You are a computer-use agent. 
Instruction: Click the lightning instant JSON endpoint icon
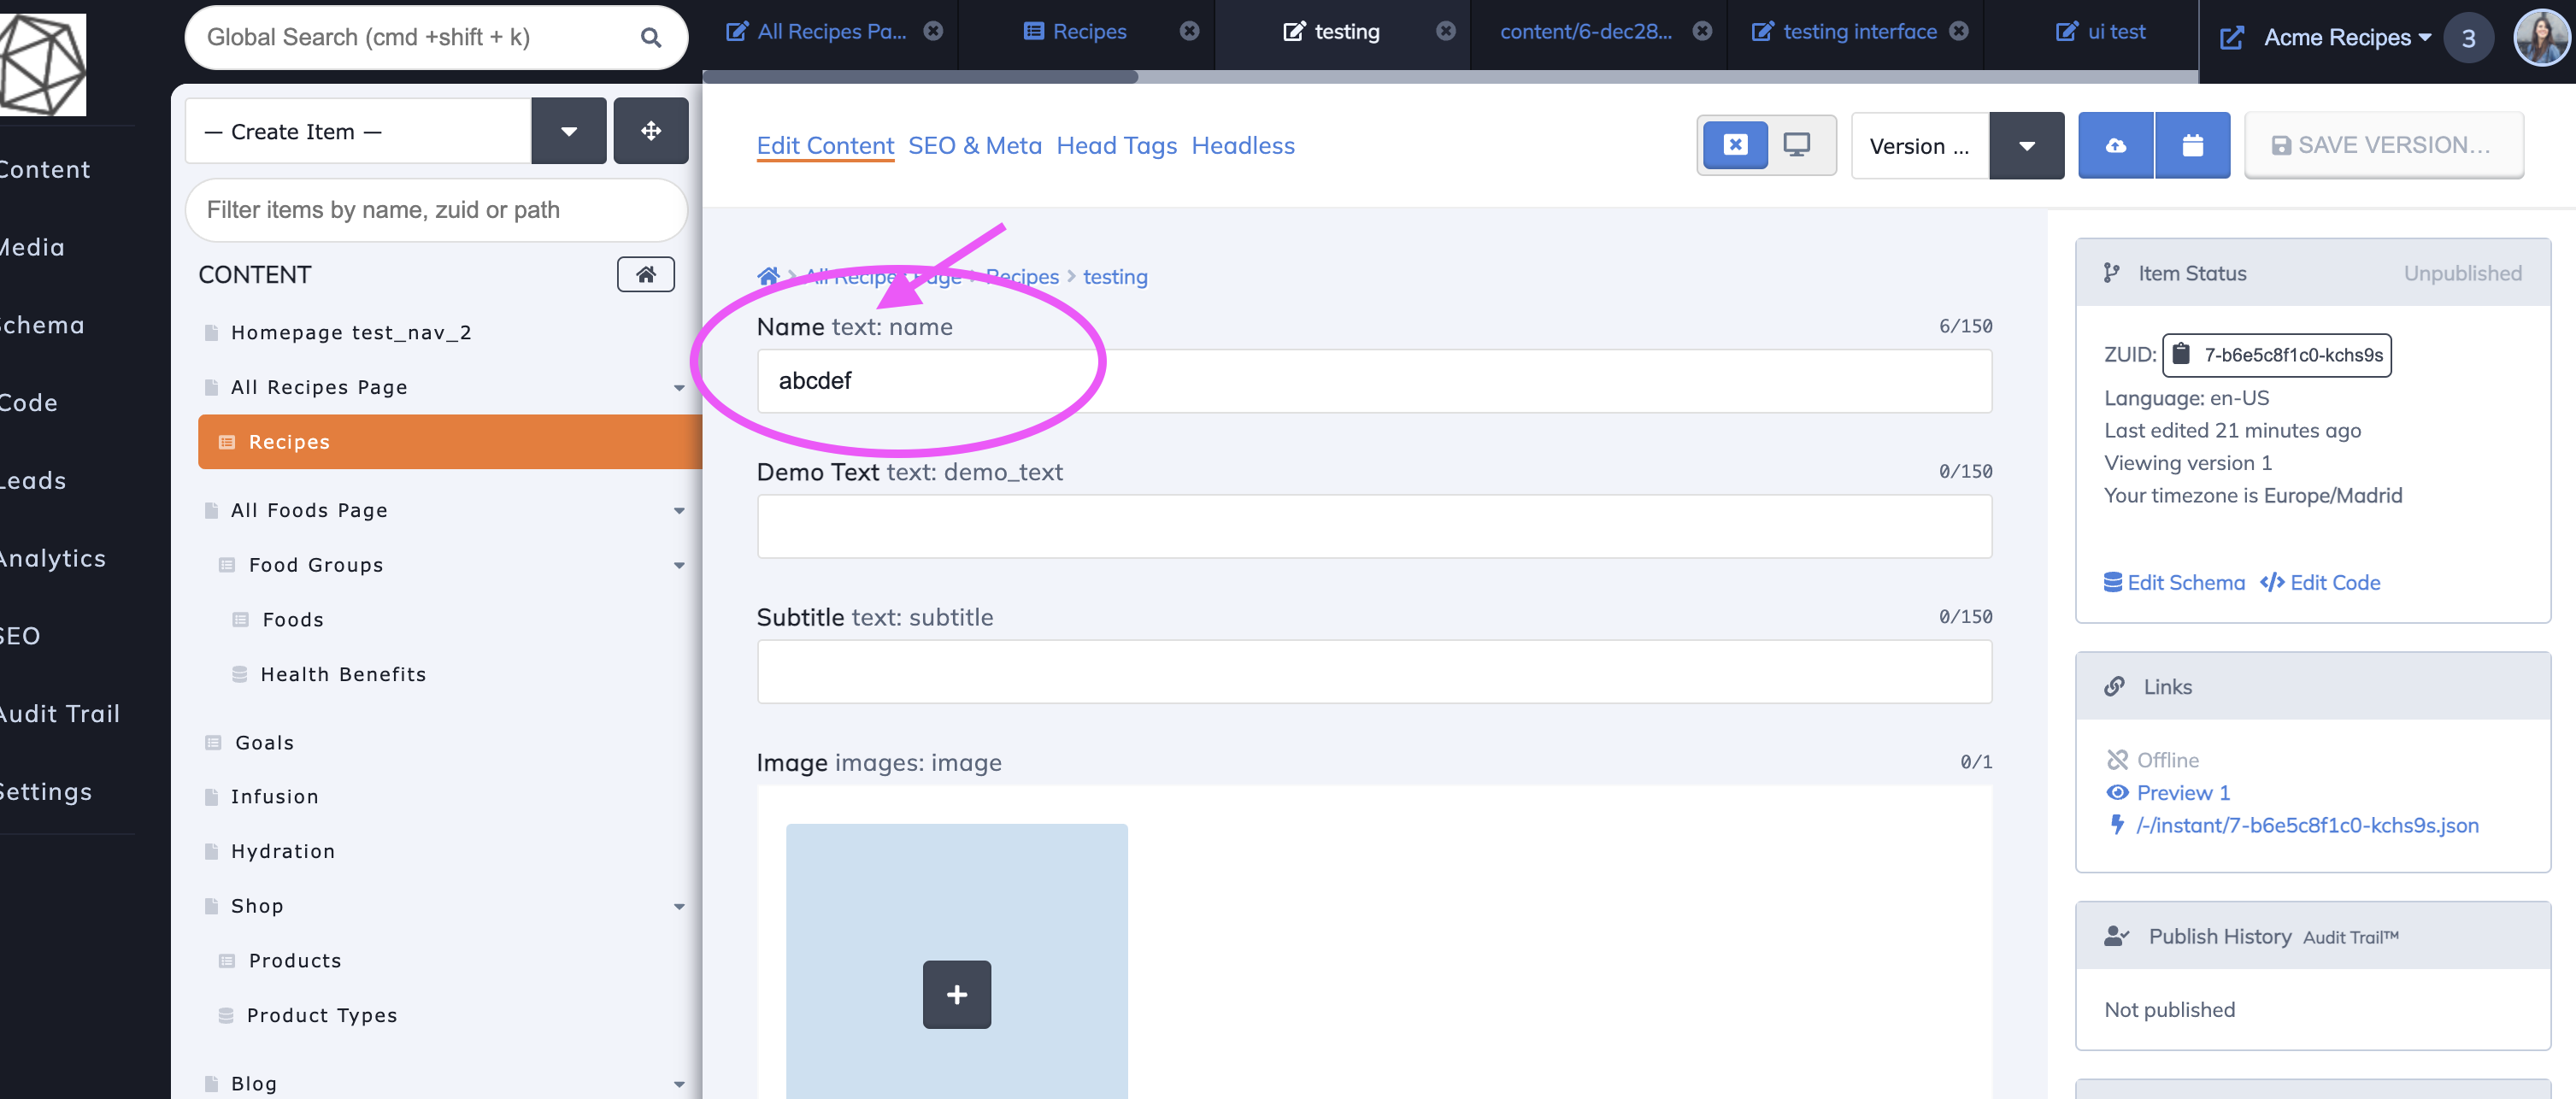pos(2117,825)
